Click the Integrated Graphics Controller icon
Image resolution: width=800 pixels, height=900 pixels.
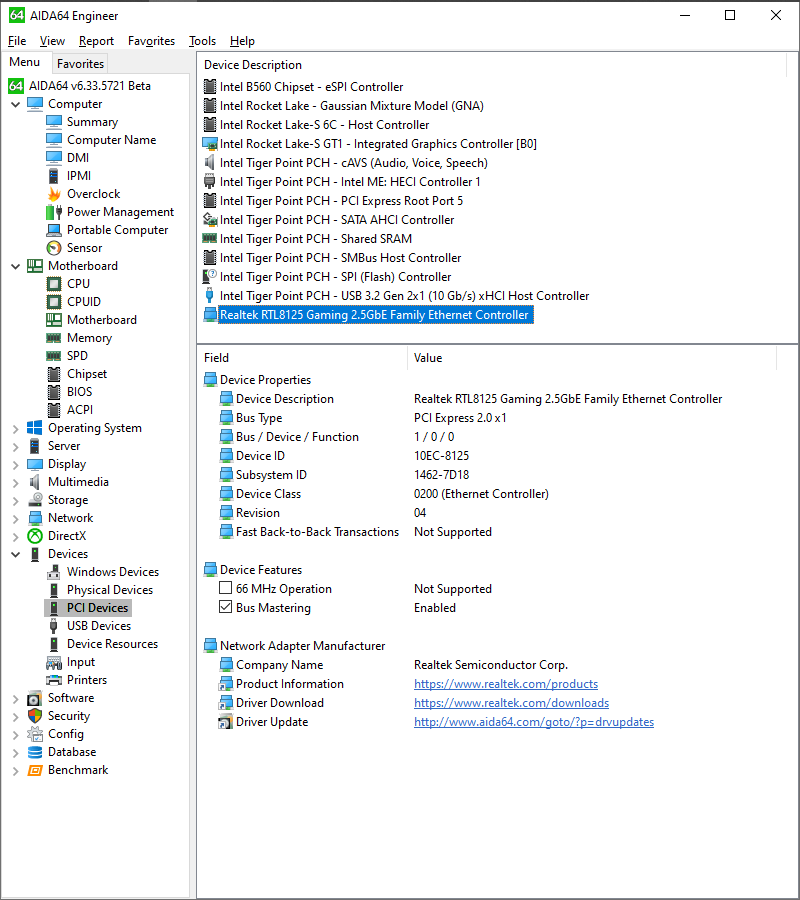210,144
